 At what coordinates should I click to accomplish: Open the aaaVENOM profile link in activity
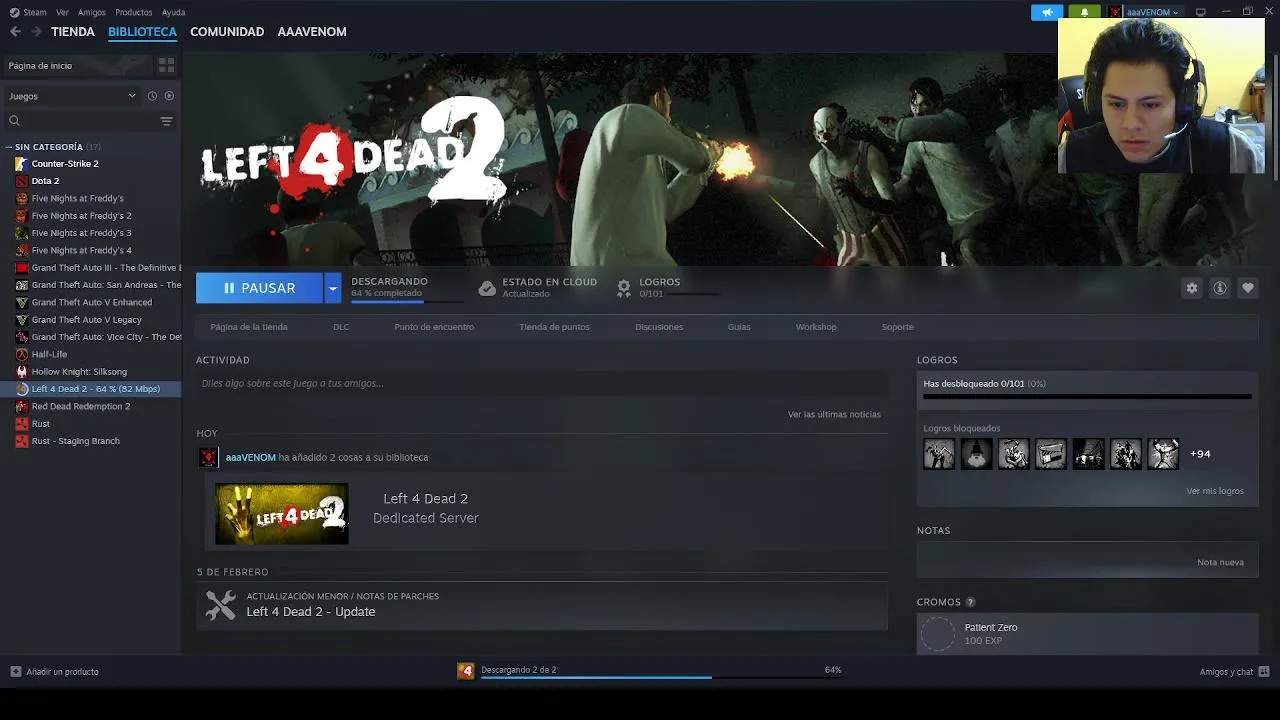point(250,457)
